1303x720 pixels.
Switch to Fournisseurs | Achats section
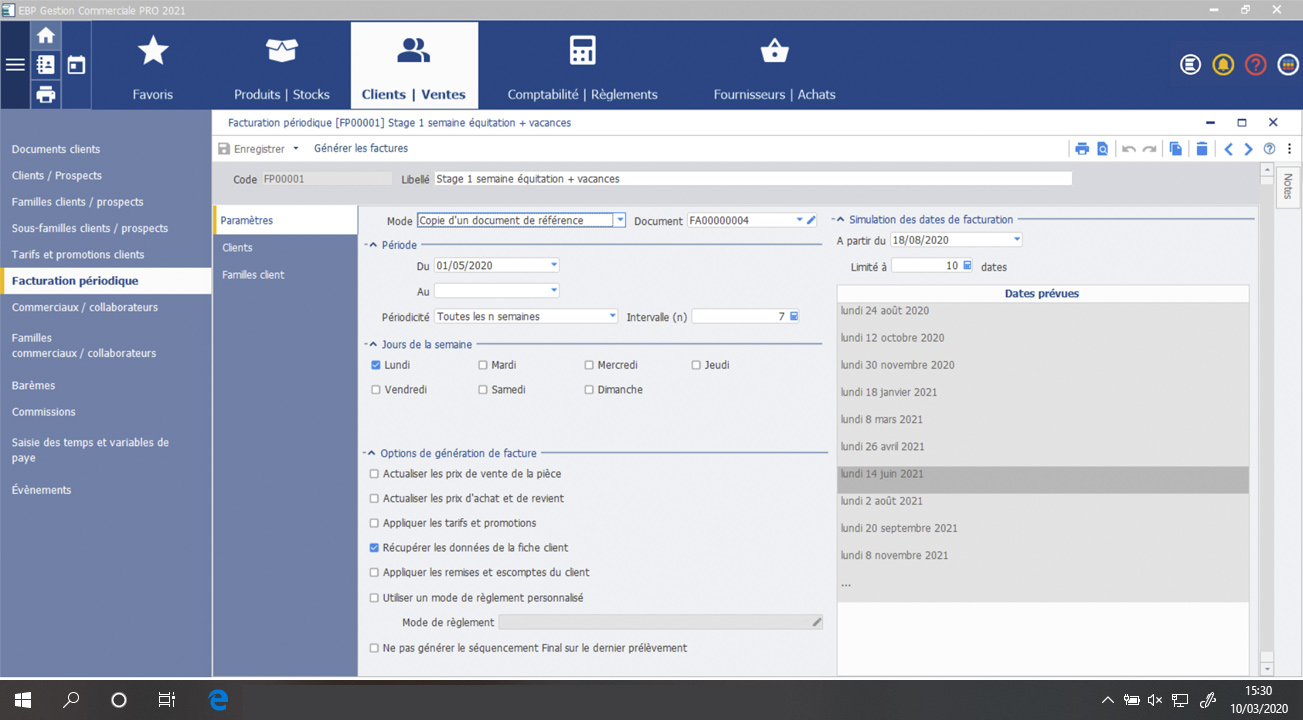click(774, 66)
